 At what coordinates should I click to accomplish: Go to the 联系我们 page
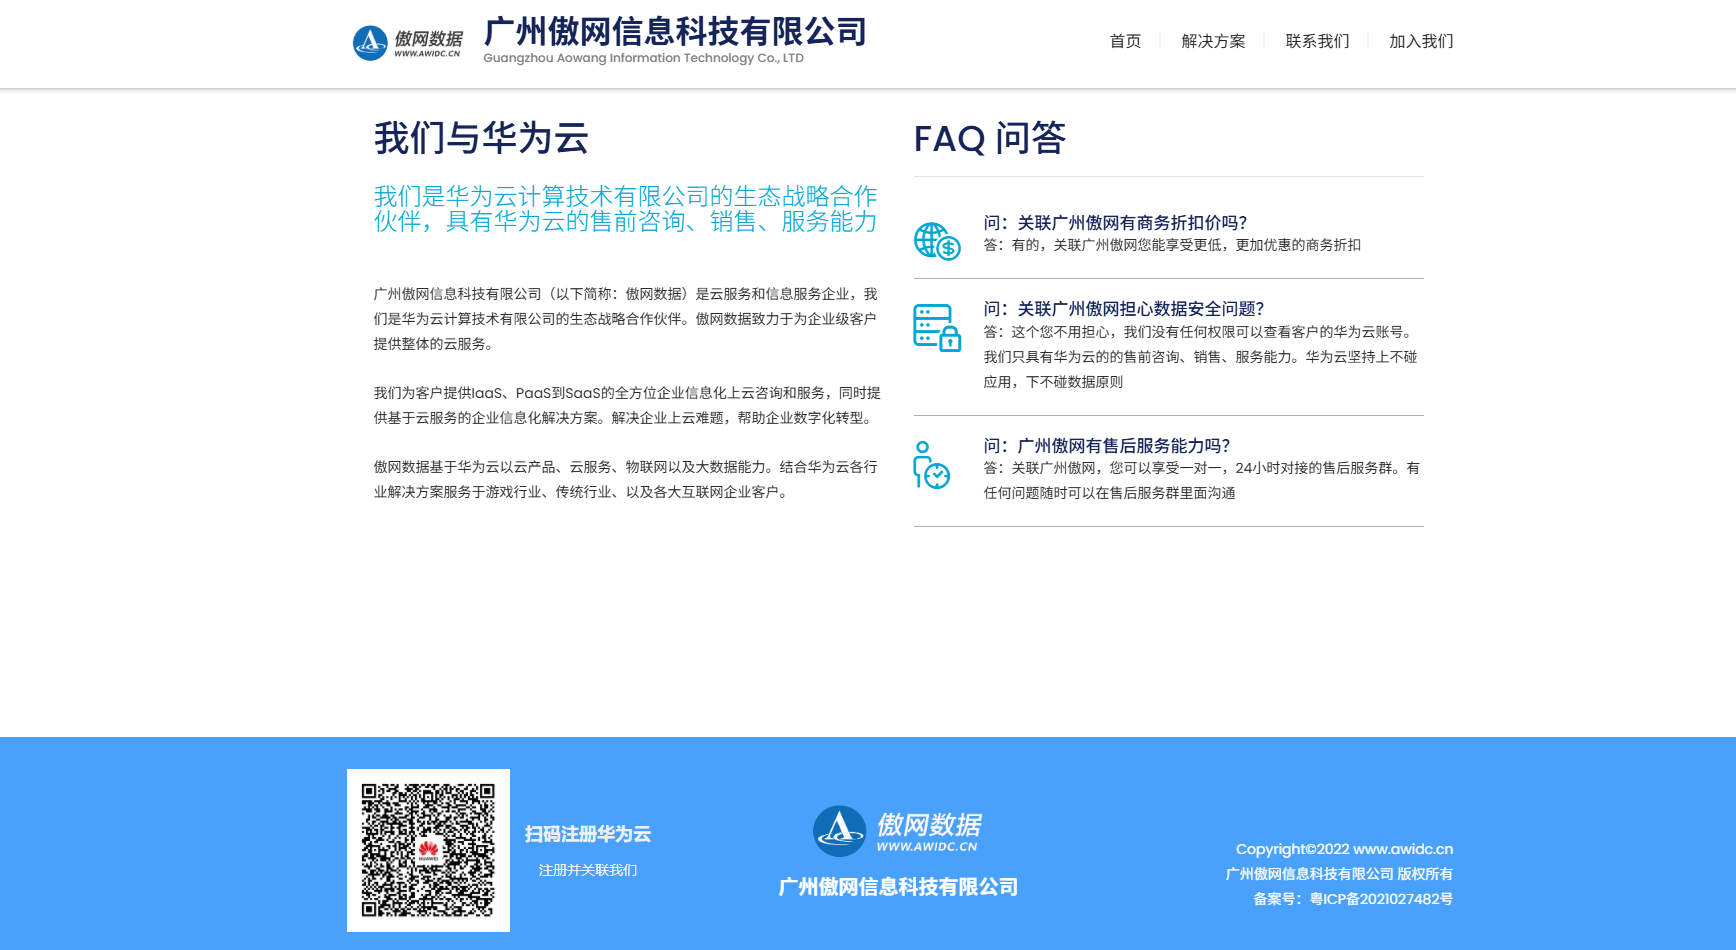(1317, 41)
